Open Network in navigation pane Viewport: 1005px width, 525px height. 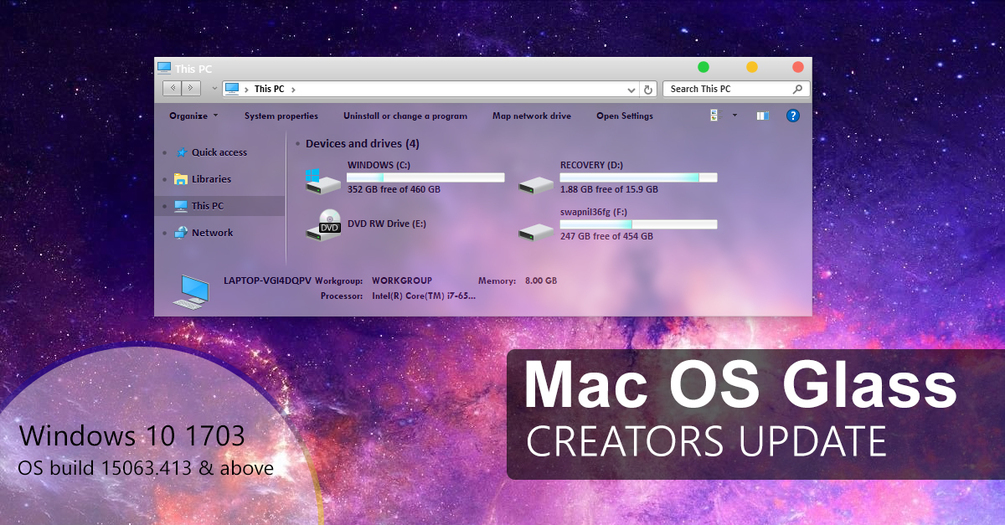[x=212, y=233]
